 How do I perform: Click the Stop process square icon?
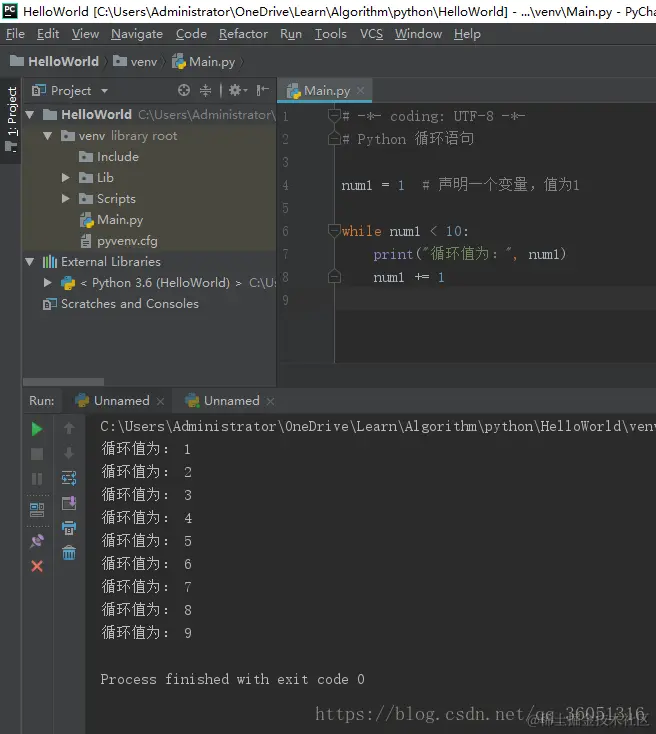(37, 454)
